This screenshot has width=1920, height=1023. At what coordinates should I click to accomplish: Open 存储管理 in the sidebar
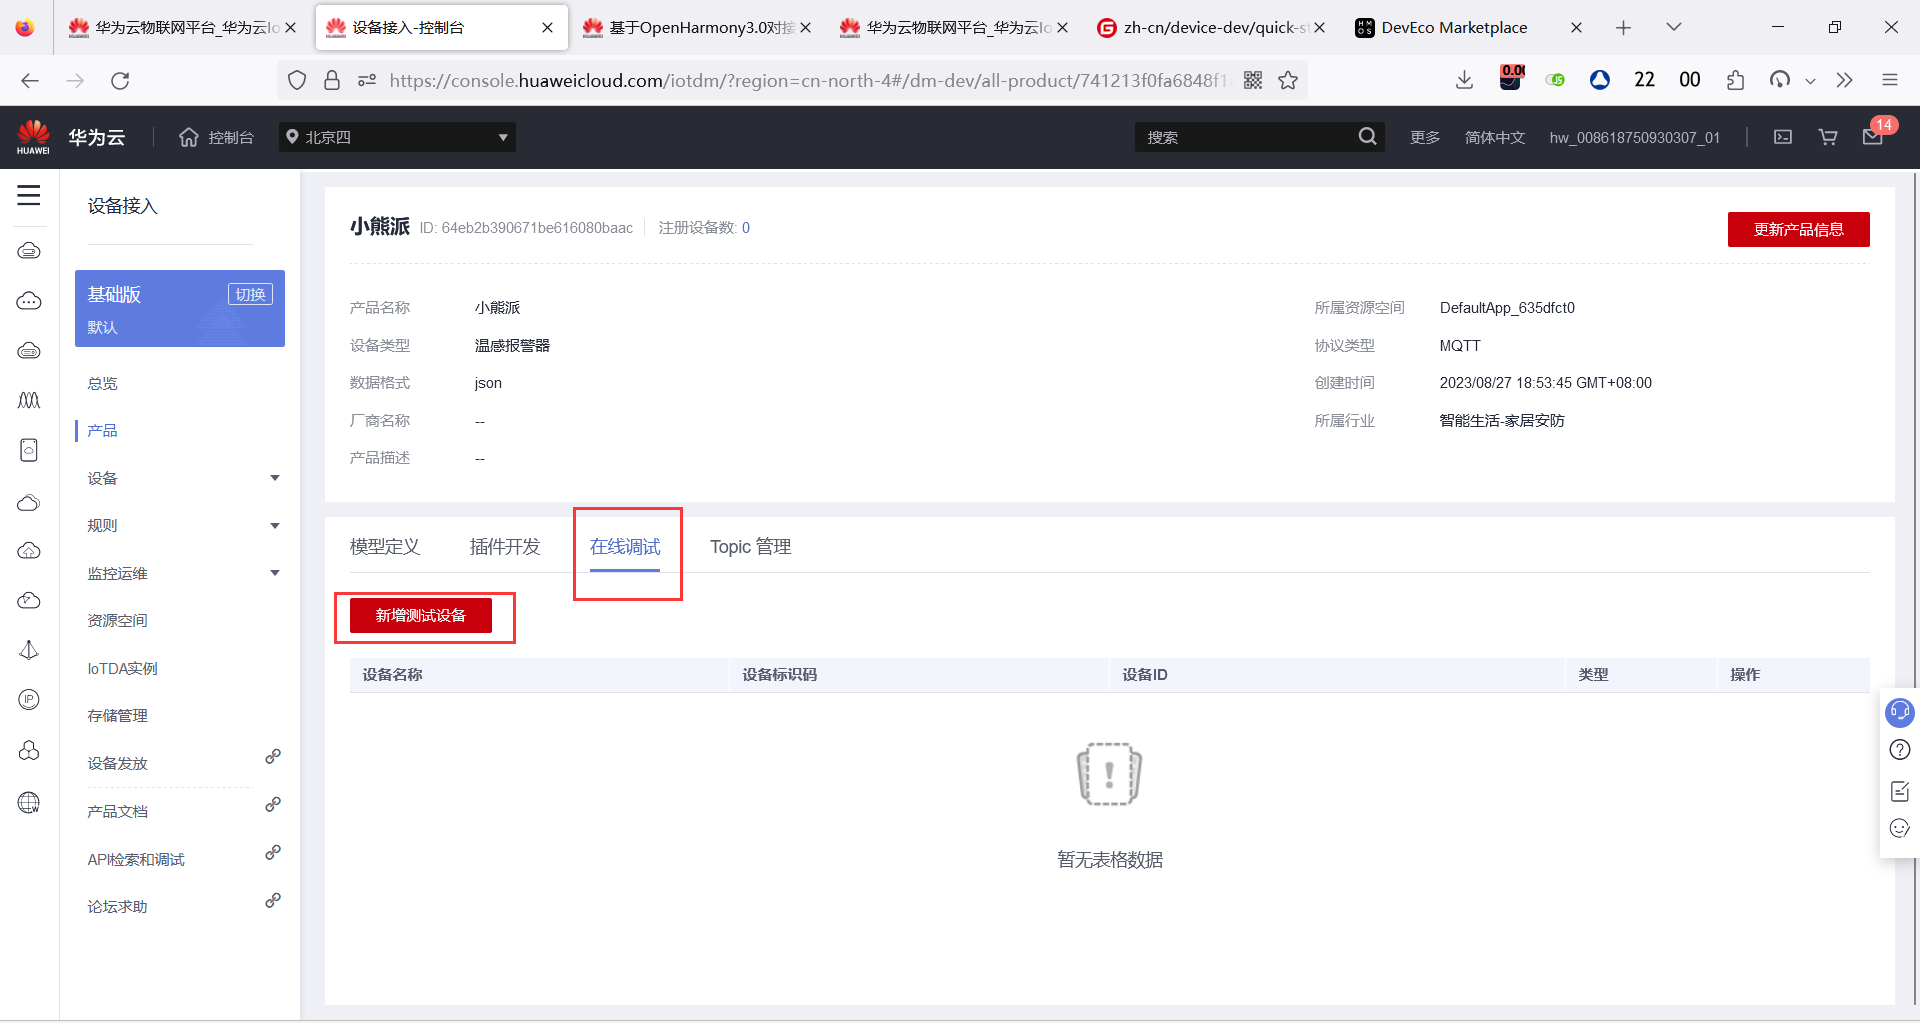[x=117, y=715]
